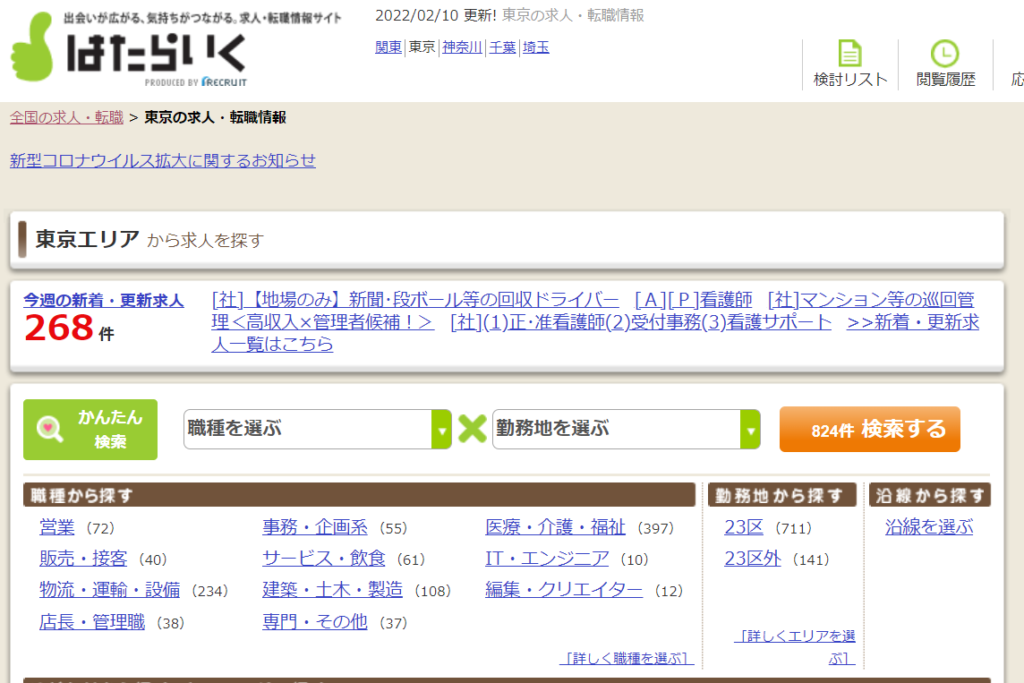
Task: Open 閲覧履歴 via the clock icon
Action: (x=946, y=52)
